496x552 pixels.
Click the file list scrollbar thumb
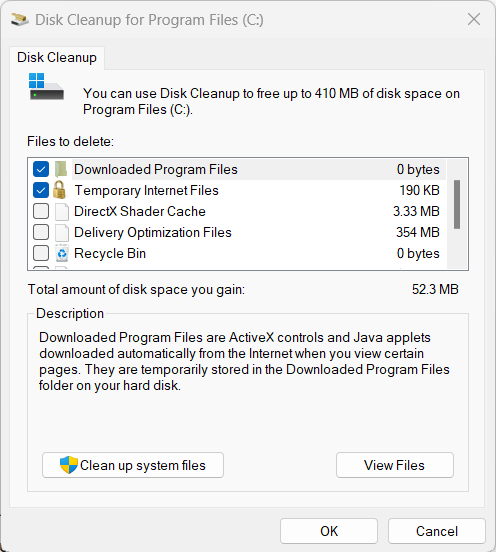pos(457,205)
